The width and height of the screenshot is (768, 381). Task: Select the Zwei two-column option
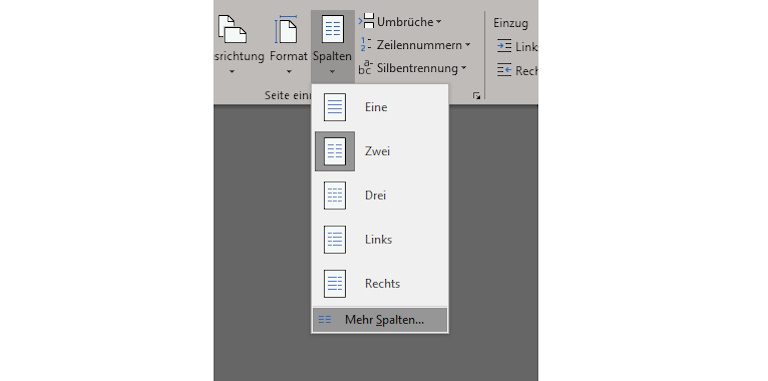tap(380, 151)
